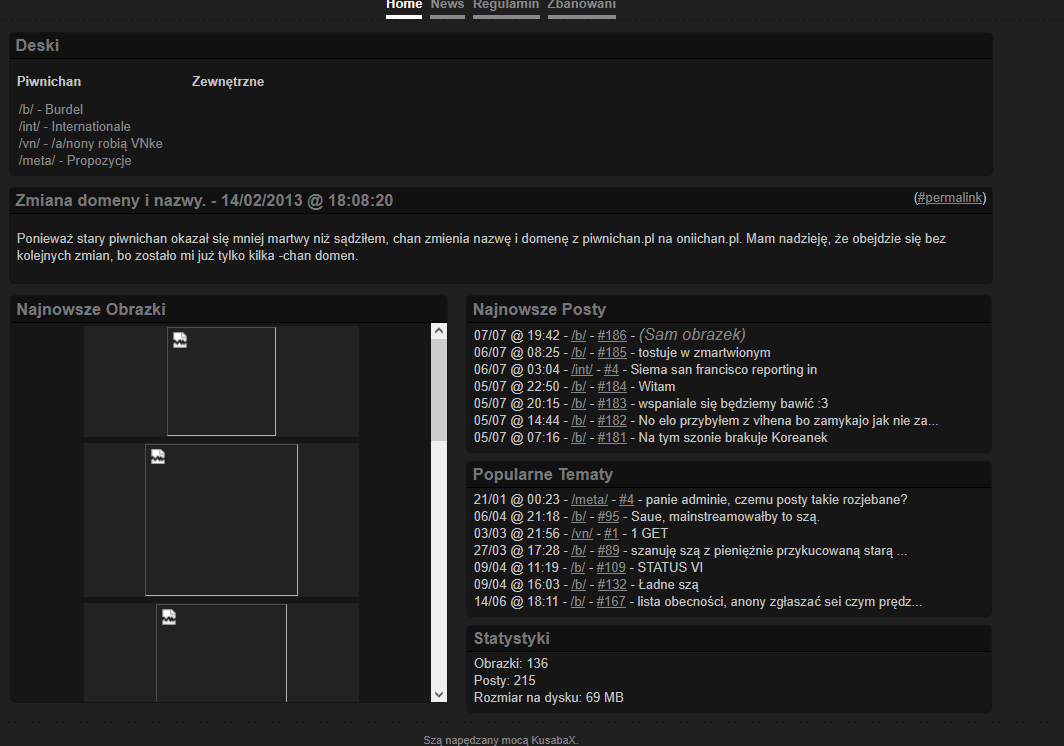
Task: Visit the /int/ - Internationale board
Action: click(x=74, y=127)
